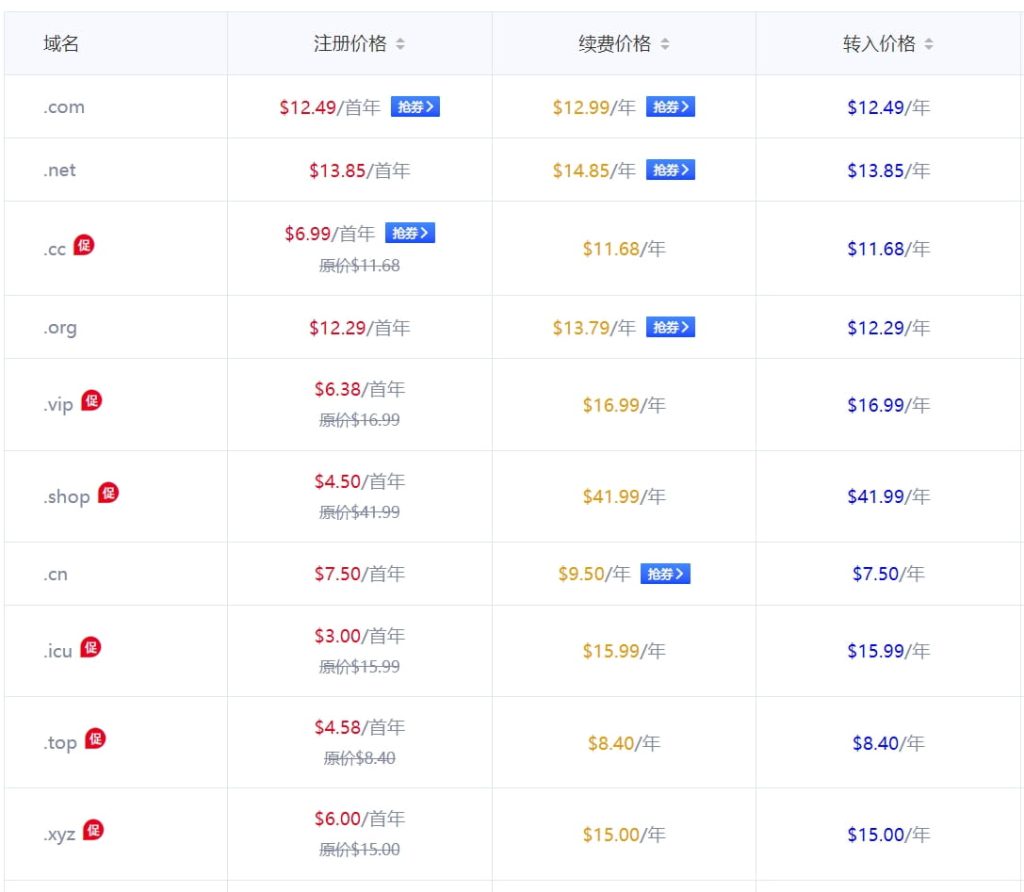Screen dimensions: 1024x892
Task: Click the promo badge next to .vip
Action: pyautogui.click(x=92, y=401)
